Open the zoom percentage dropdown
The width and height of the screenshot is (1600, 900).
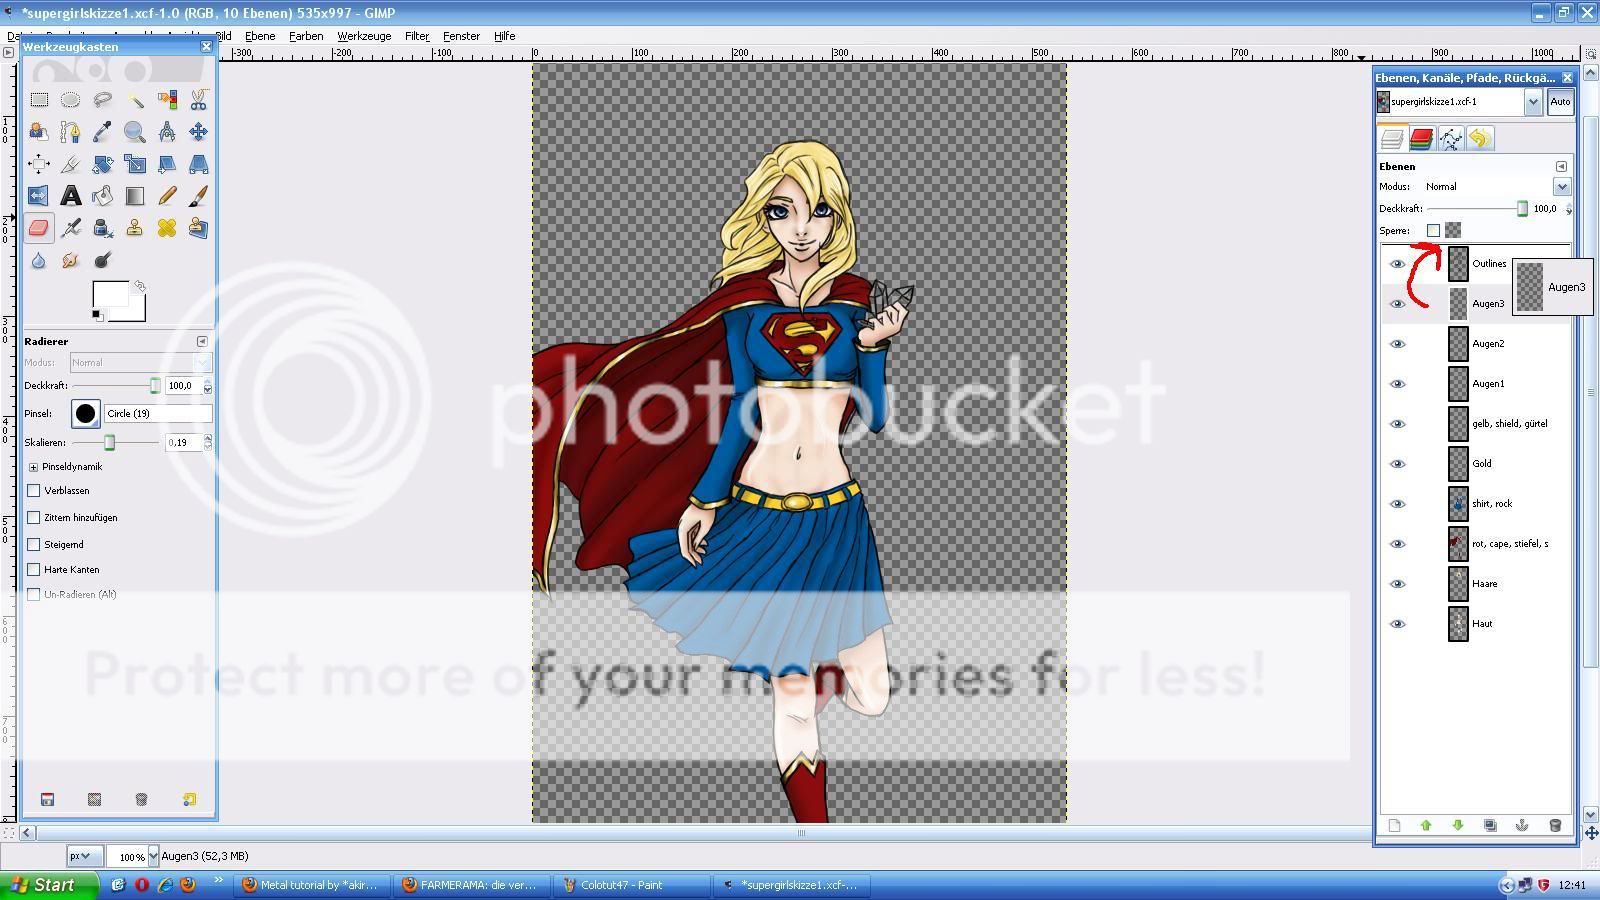point(153,856)
